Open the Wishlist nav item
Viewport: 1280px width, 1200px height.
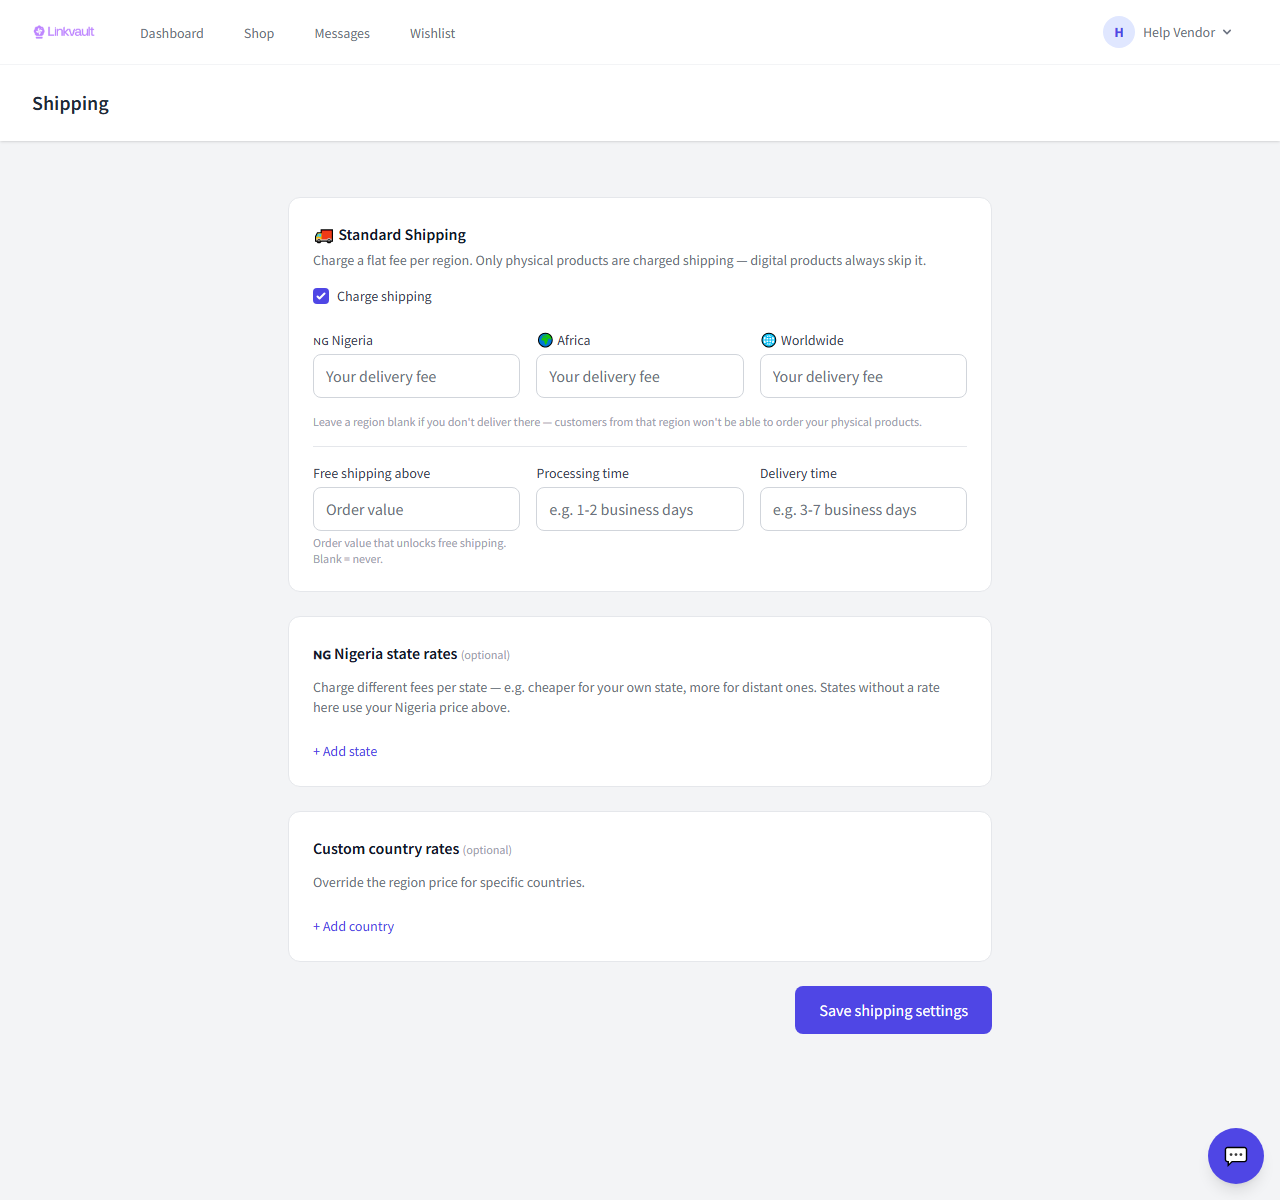pyautogui.click(x=432, y=33)
